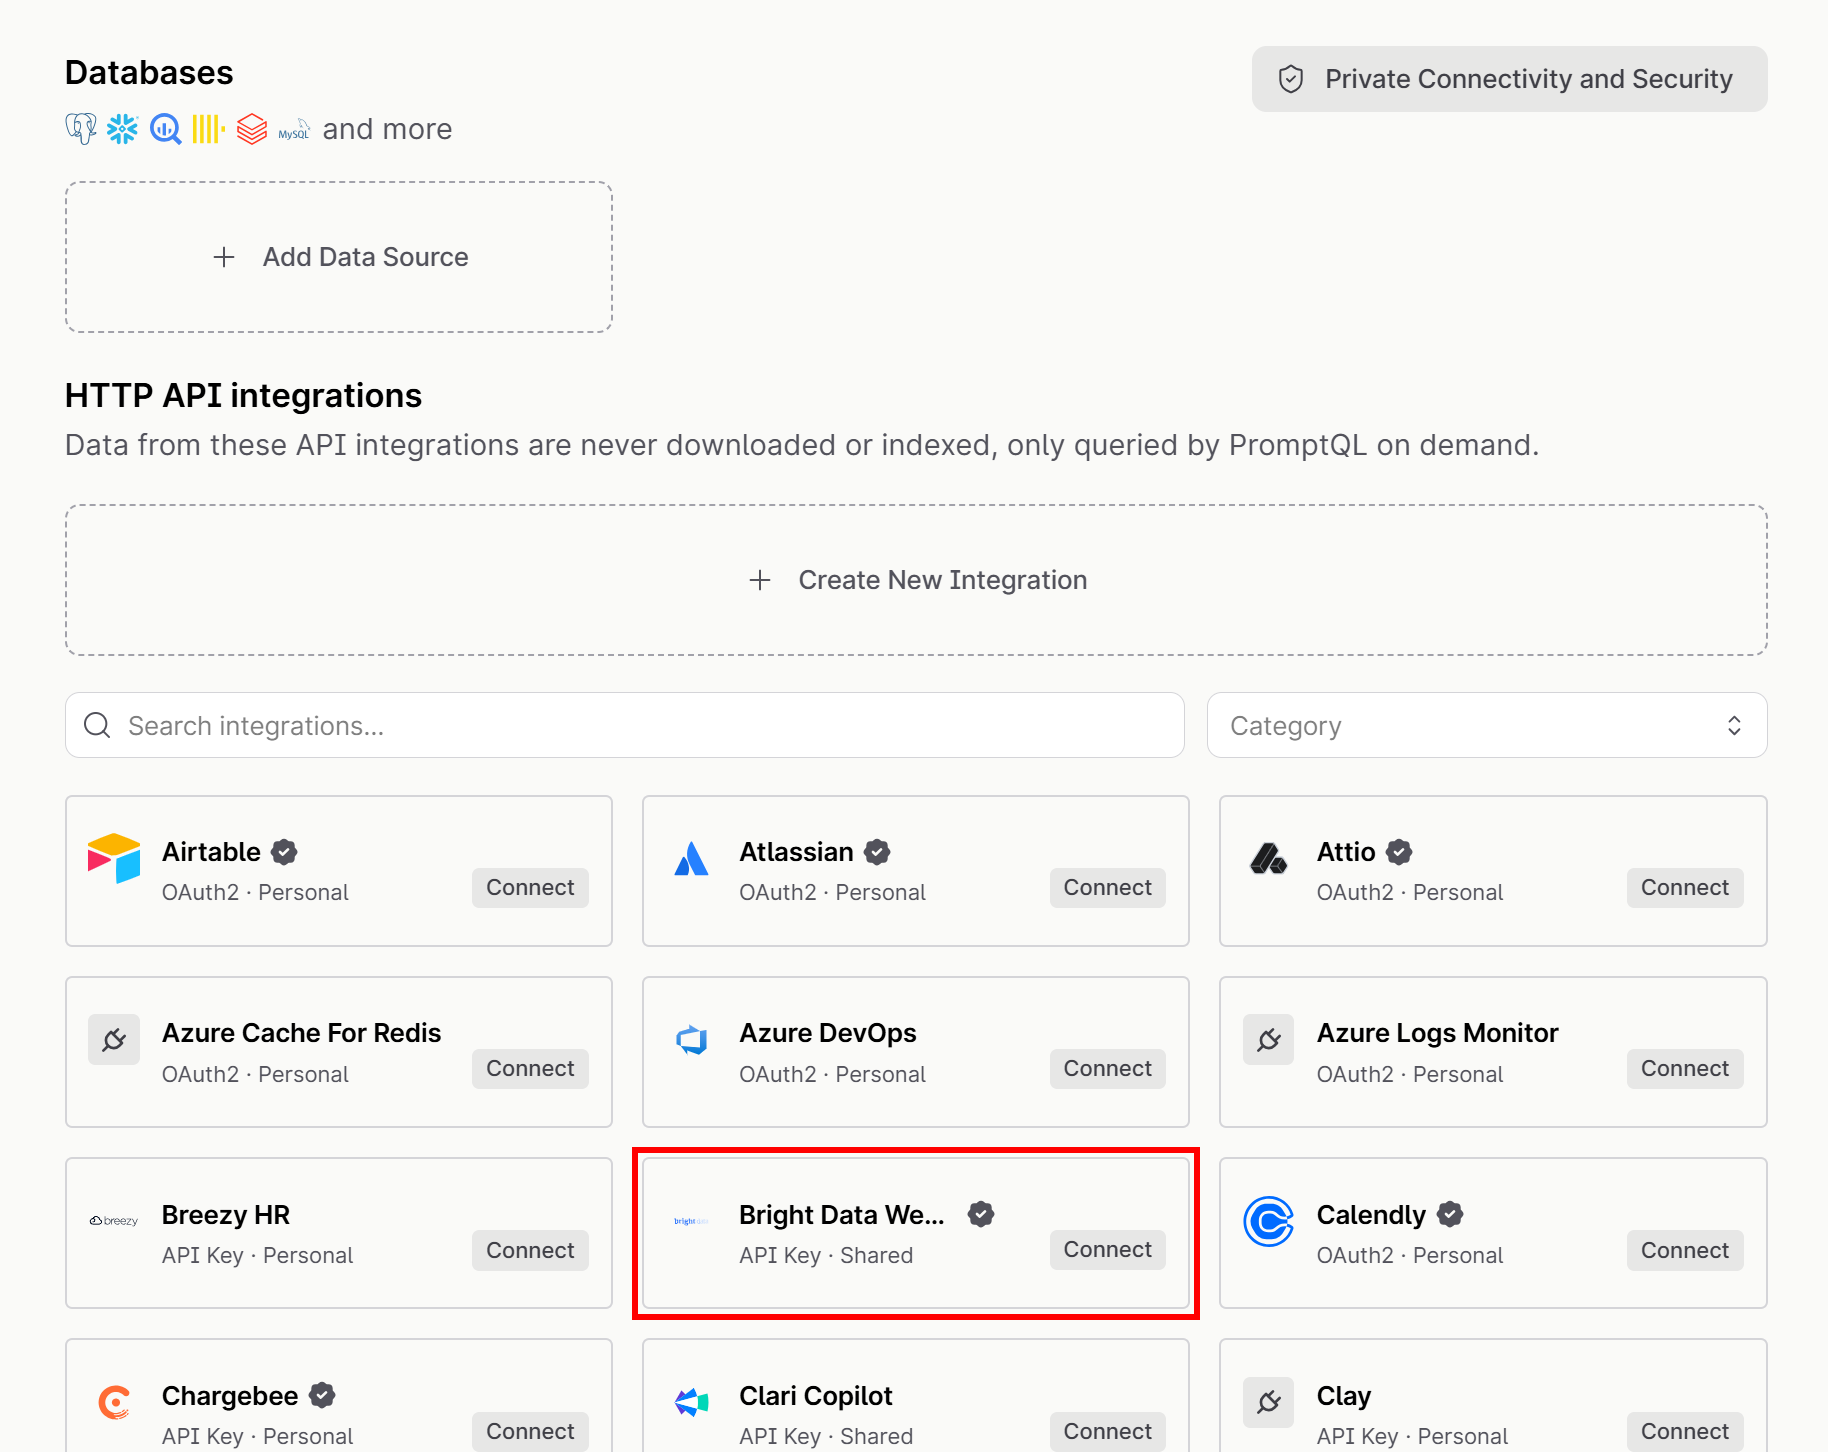Open Private Connectivity and Security
The image size is (1828, 1452).
tap(1509, 79)
